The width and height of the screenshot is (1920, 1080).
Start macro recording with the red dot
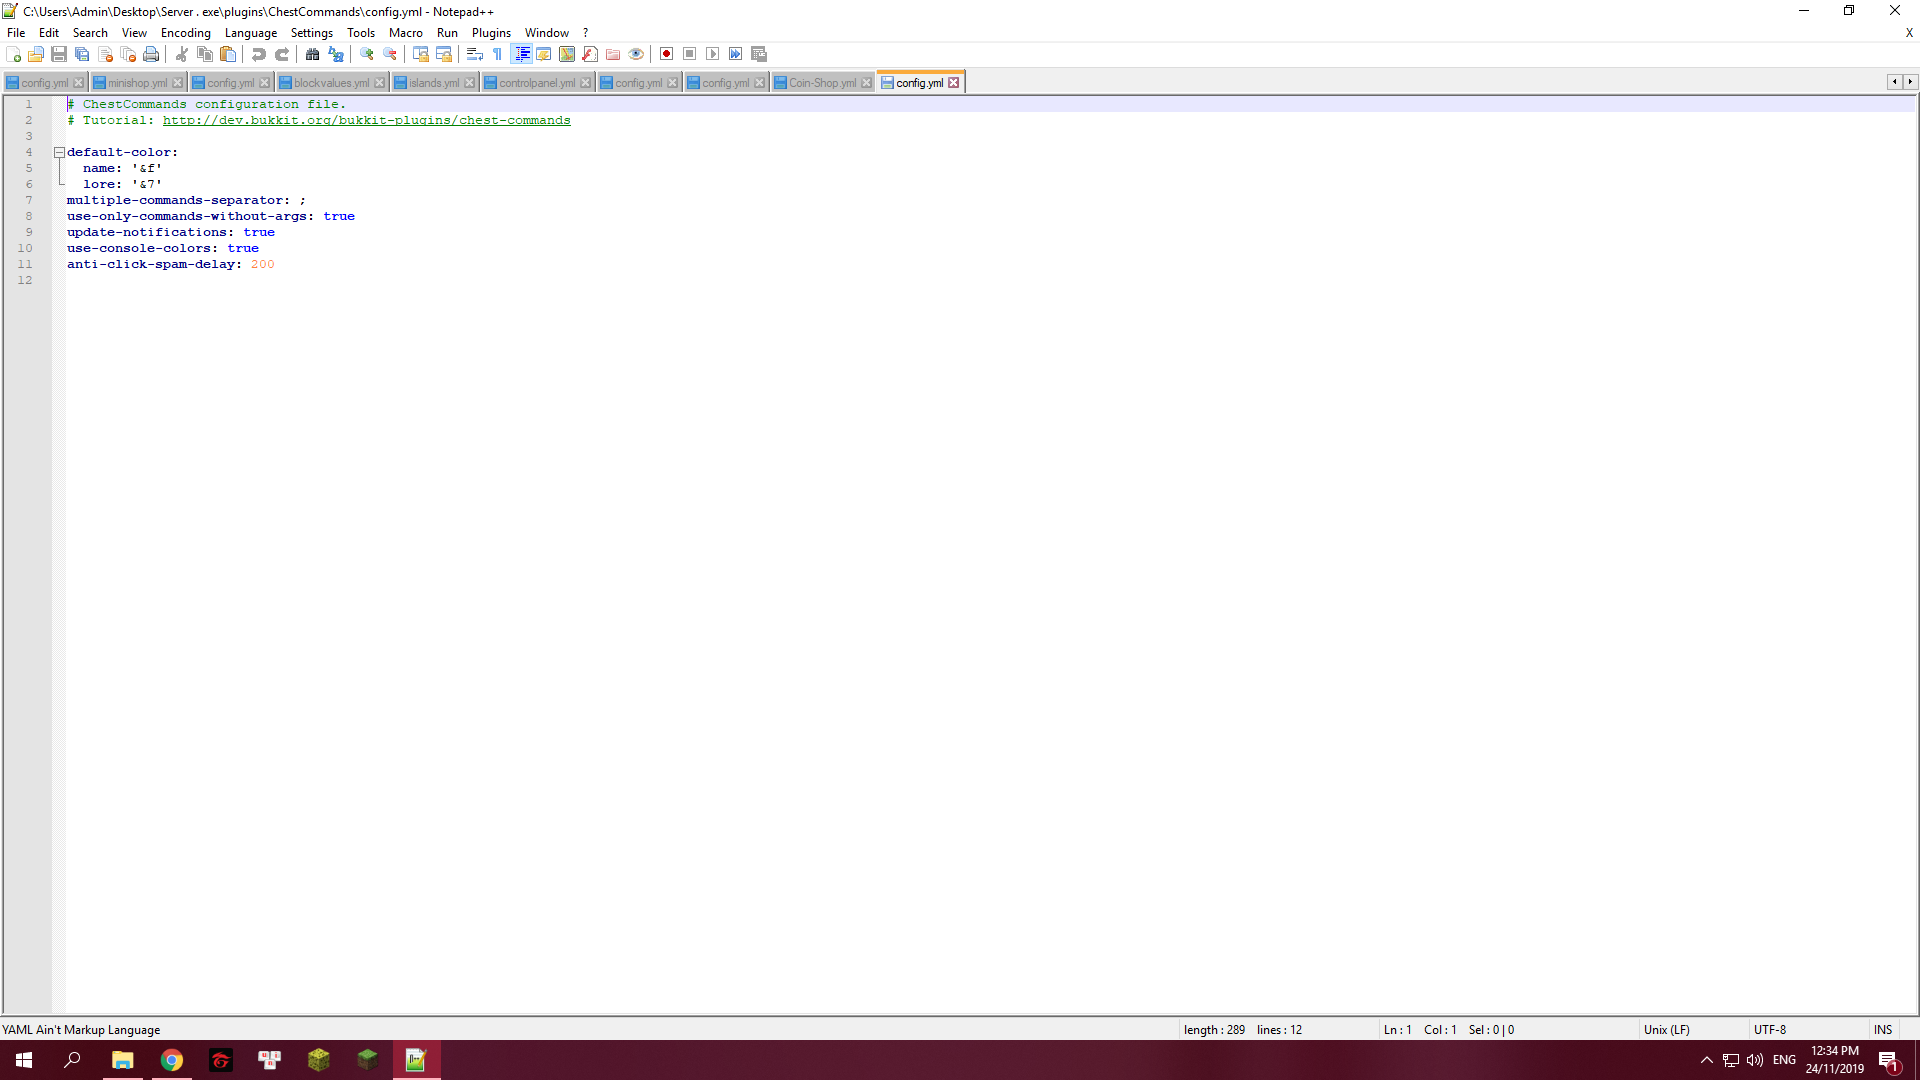click(x=667, y=54)
